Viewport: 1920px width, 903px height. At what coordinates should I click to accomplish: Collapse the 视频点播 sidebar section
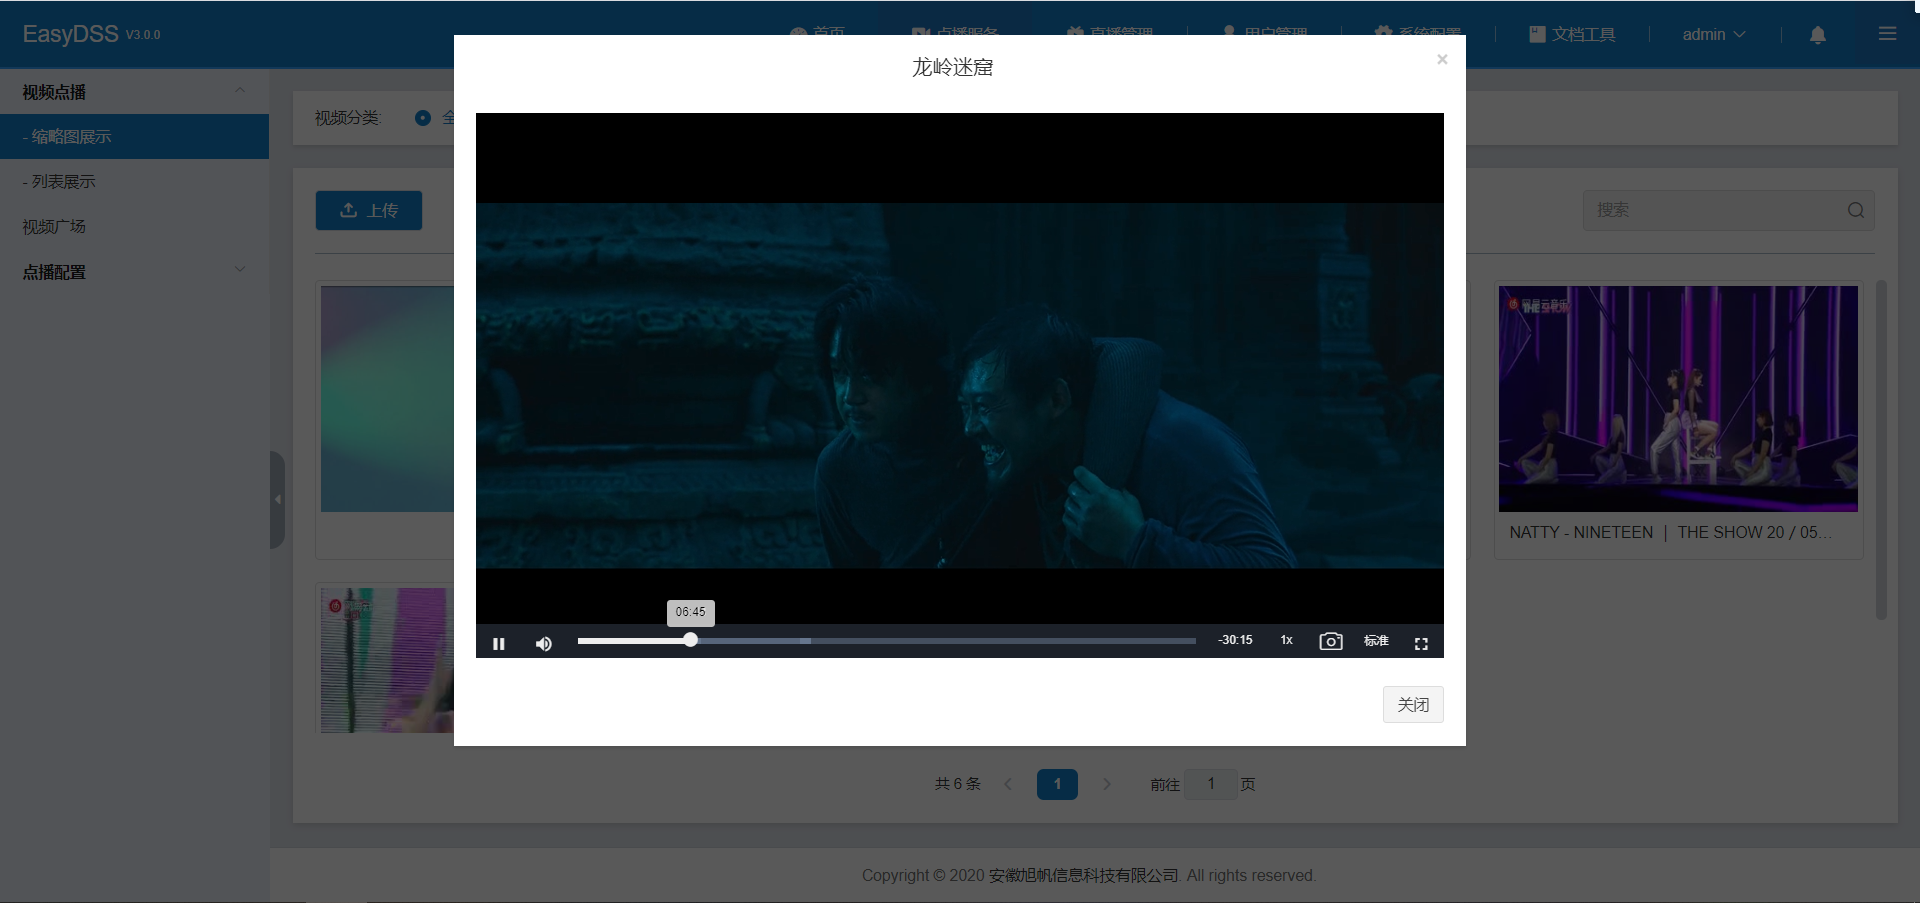(x=134, y=91)
